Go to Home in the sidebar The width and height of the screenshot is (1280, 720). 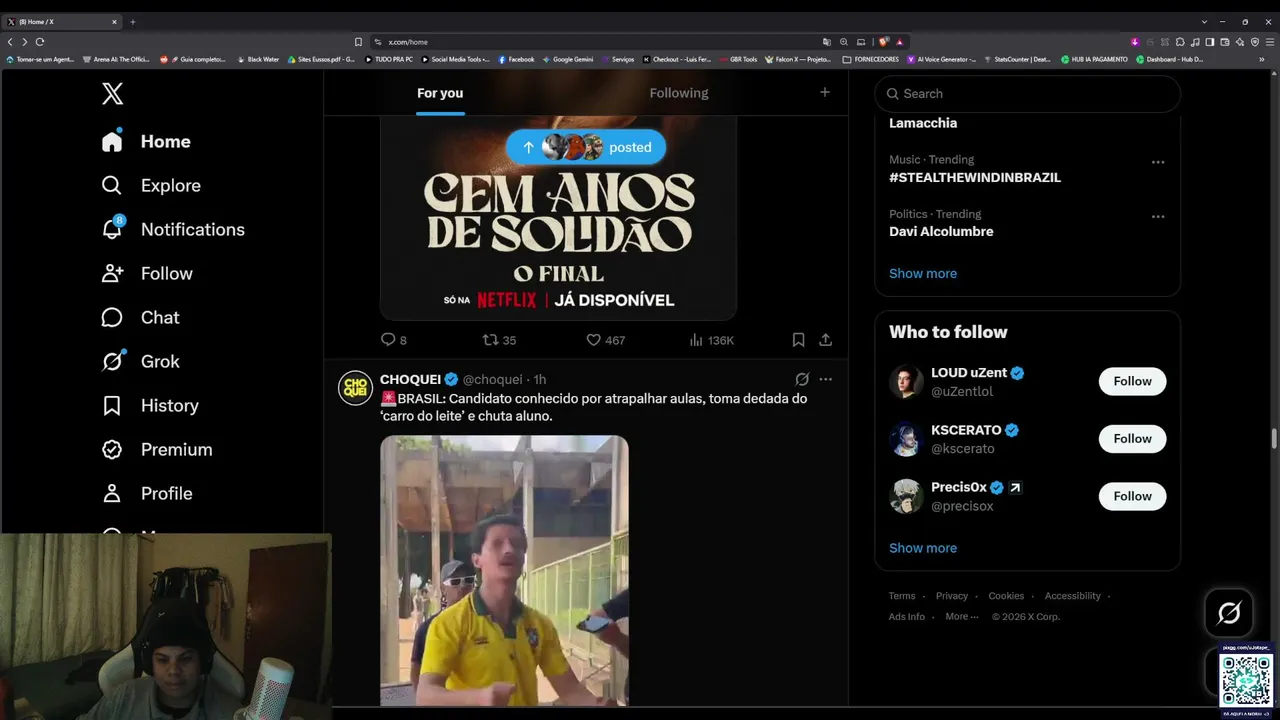click(x=146, y=141)
